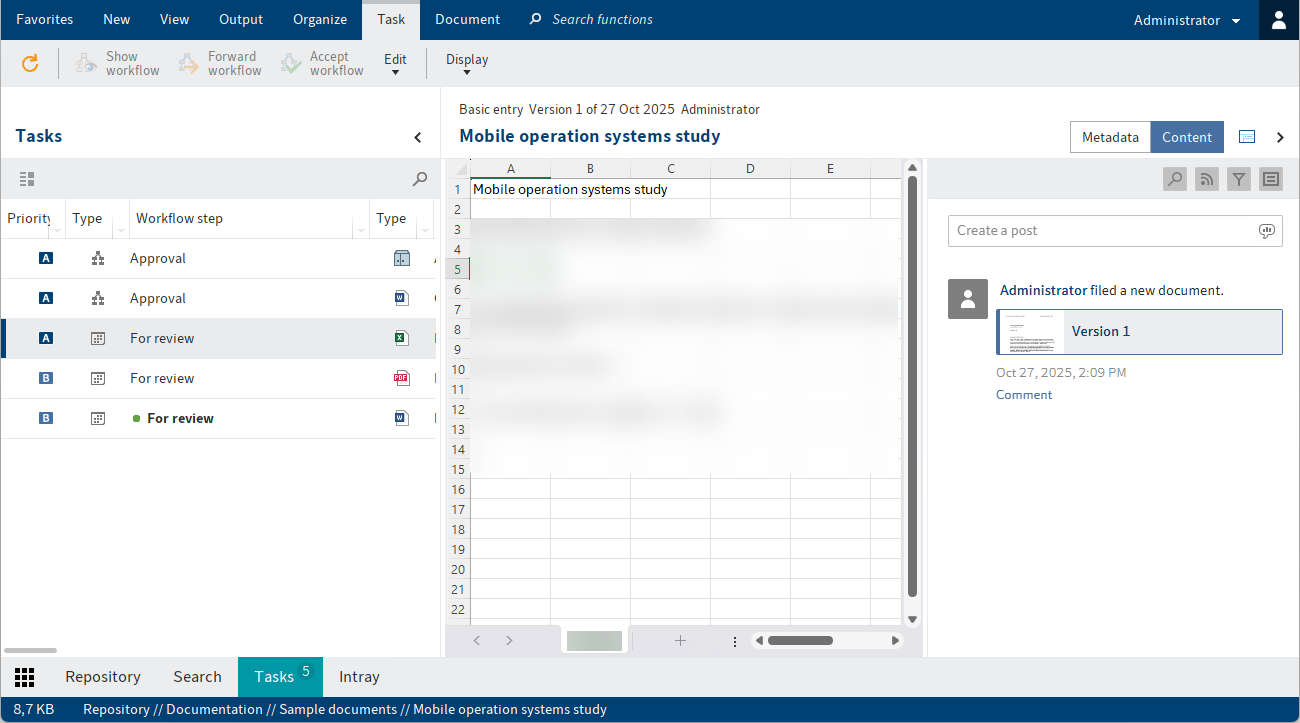Switch to the Repository area
Viewport: 1300px width, 723px height.
103,677
